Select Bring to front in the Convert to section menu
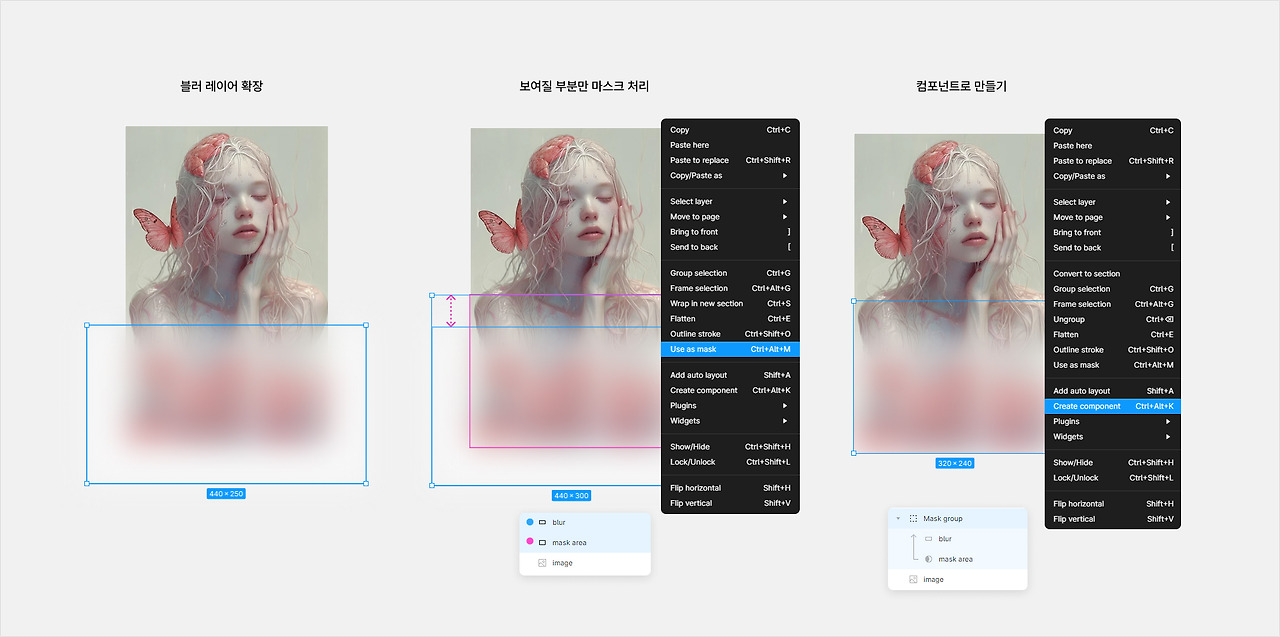1280x637 pixels. coord(1113,232)
